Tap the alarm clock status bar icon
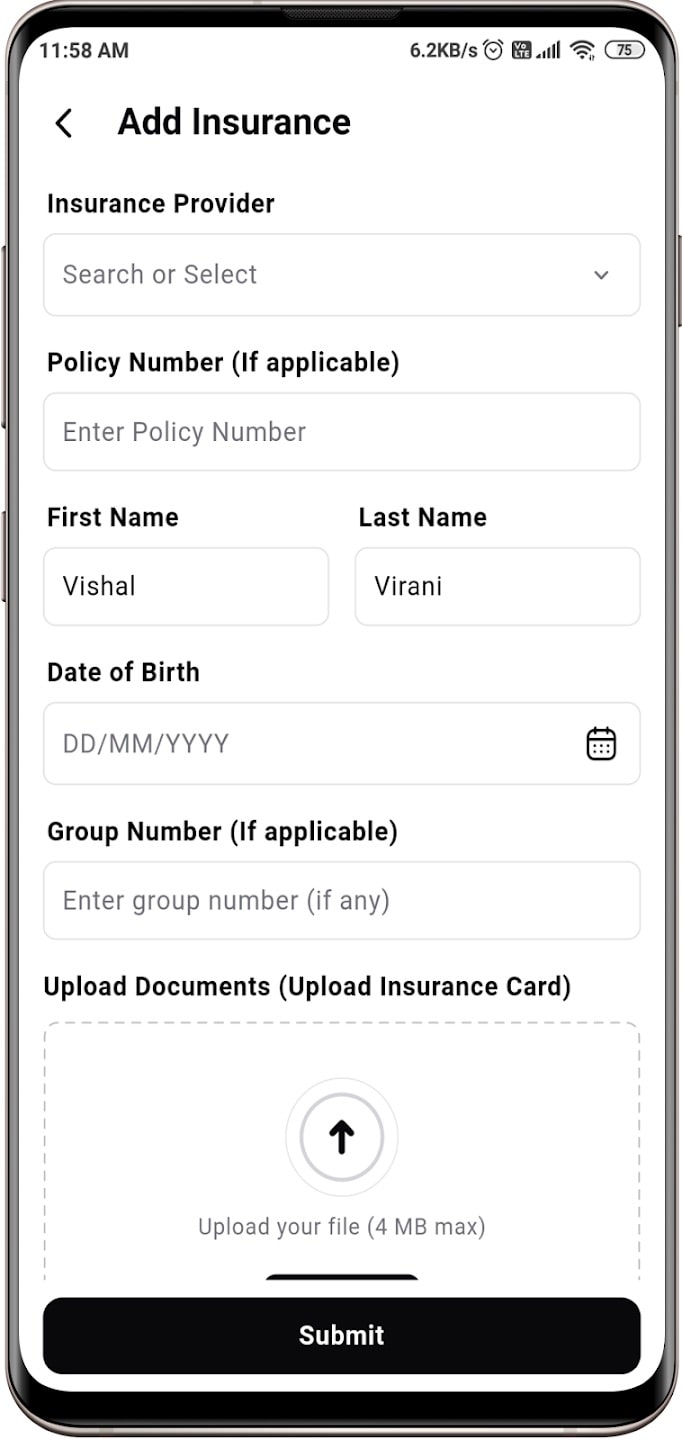This screenshot has width=682, height=1440. pos(491,49)
